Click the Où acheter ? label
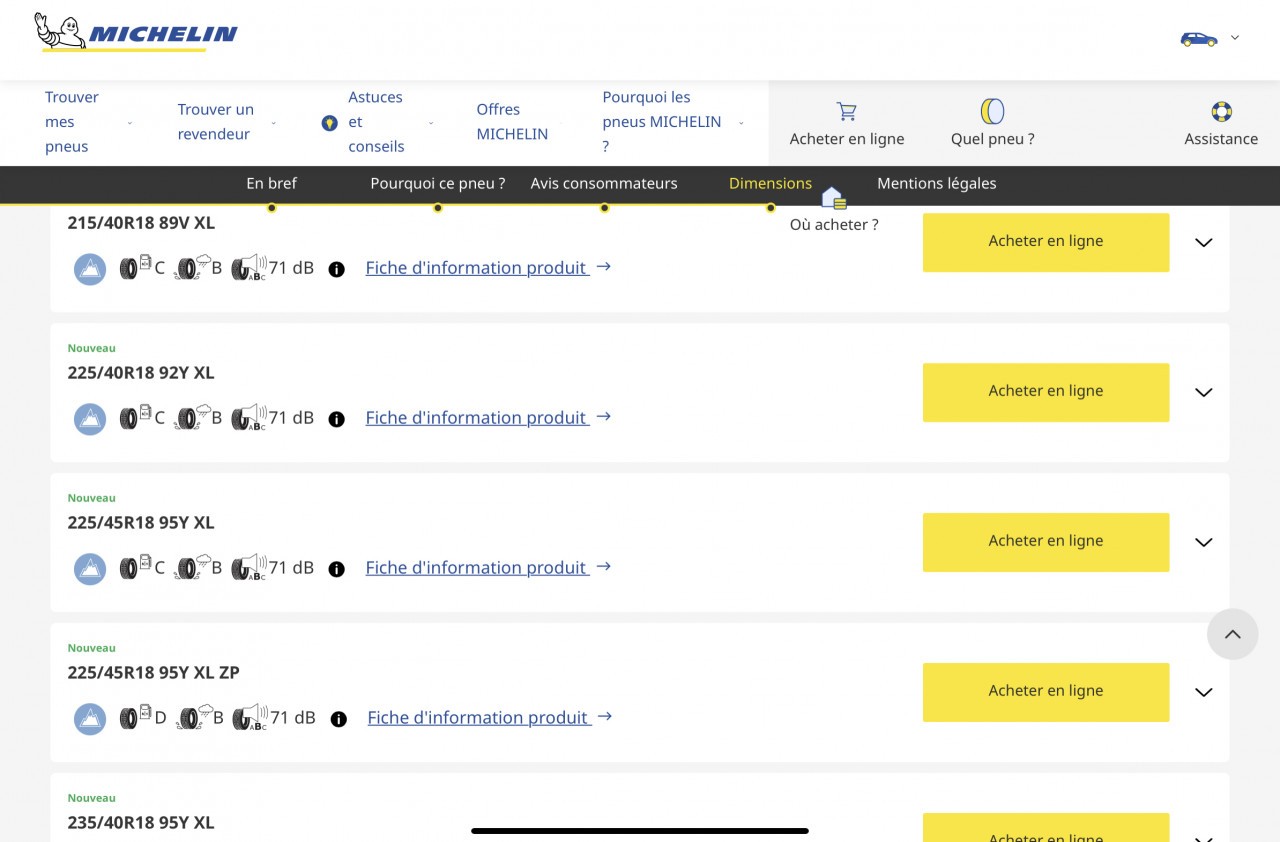Image resolution: width=1280 pixels, height=842 pixels. click(x=834, y=225)
